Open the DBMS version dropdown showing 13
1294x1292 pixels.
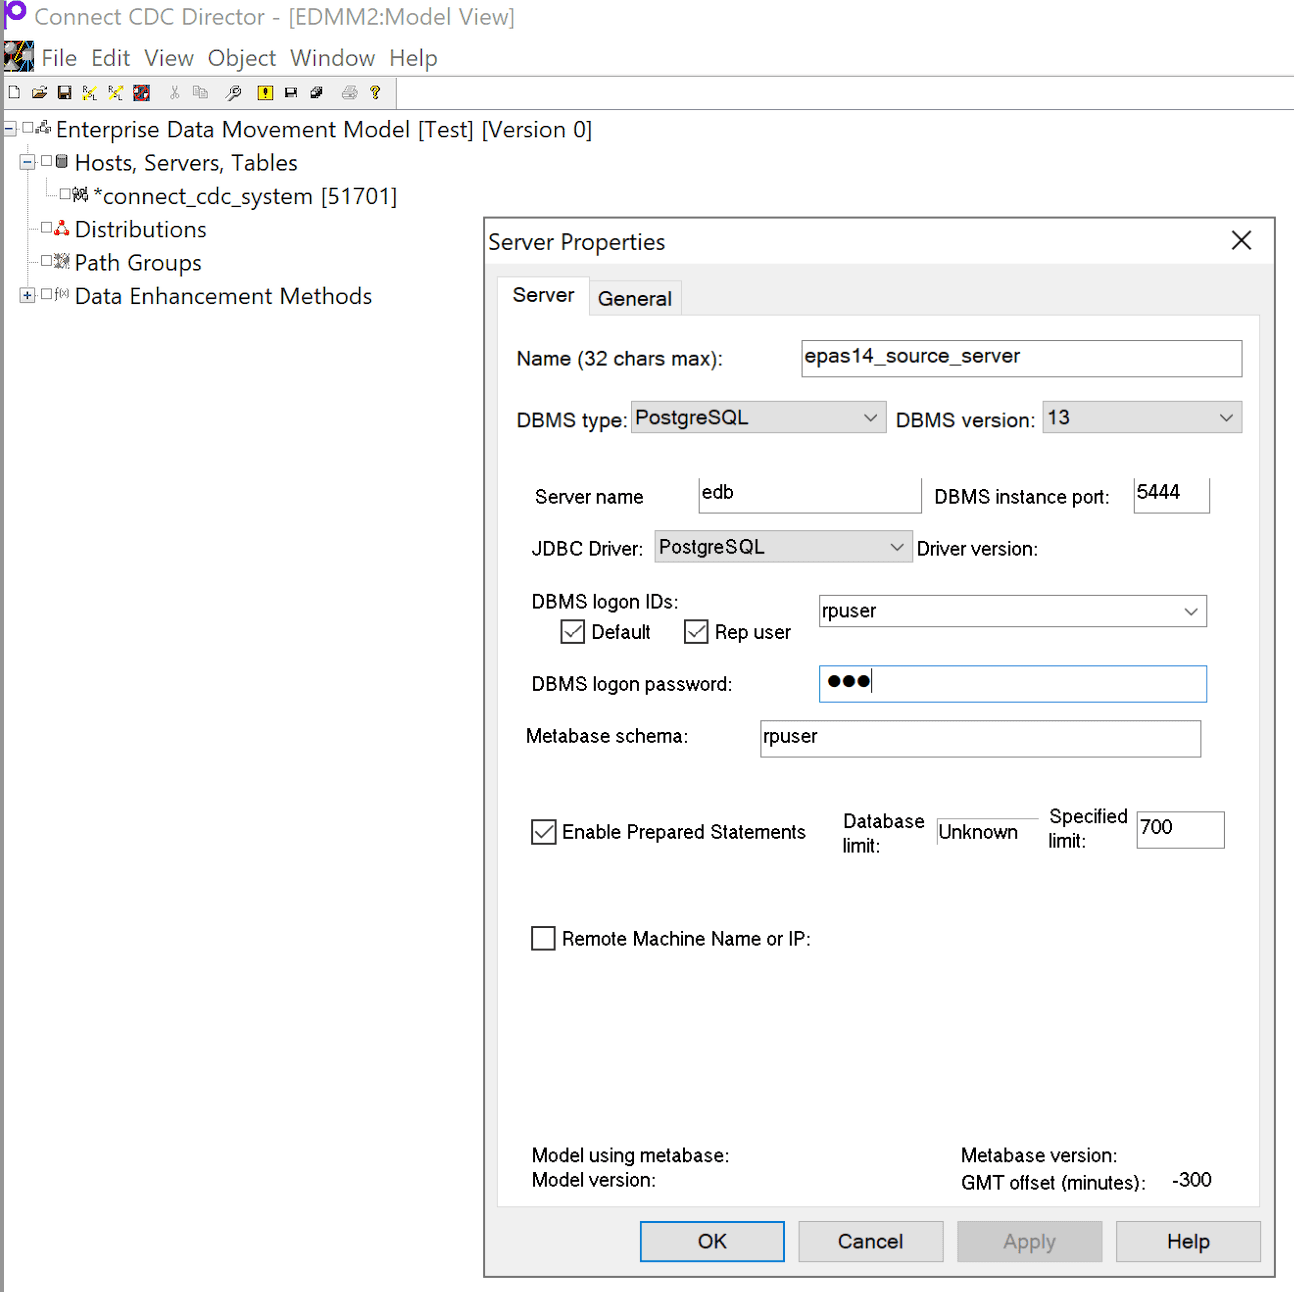click(x=1227, y=417)
